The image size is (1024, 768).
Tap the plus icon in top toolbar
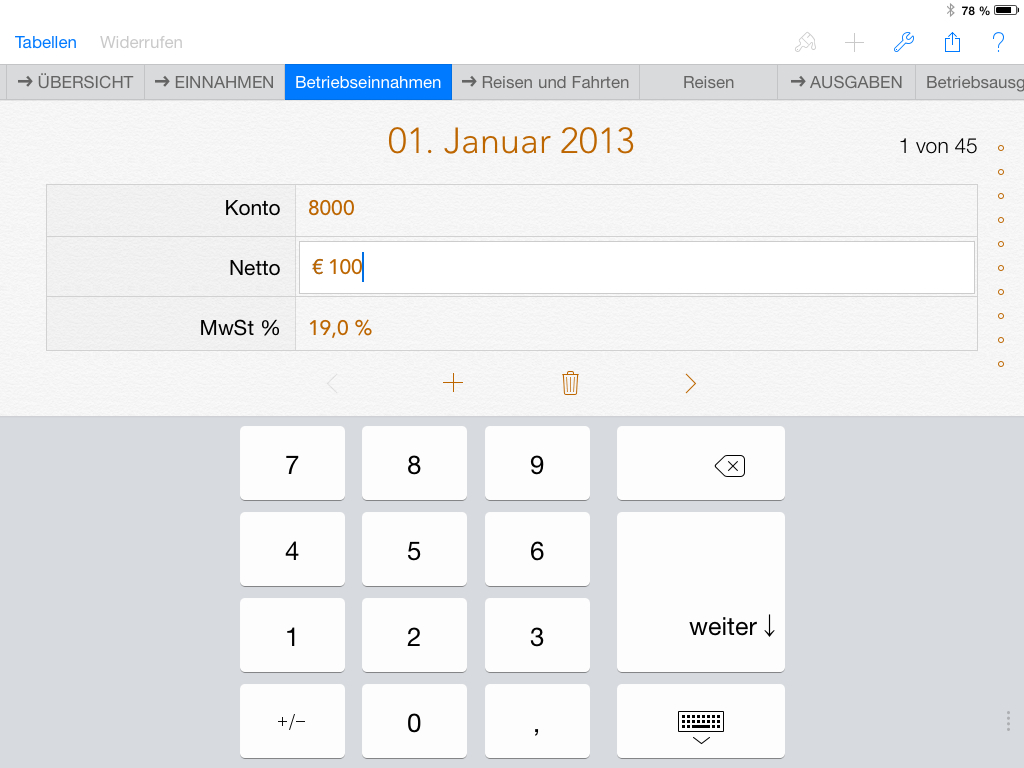pos(854,42)
